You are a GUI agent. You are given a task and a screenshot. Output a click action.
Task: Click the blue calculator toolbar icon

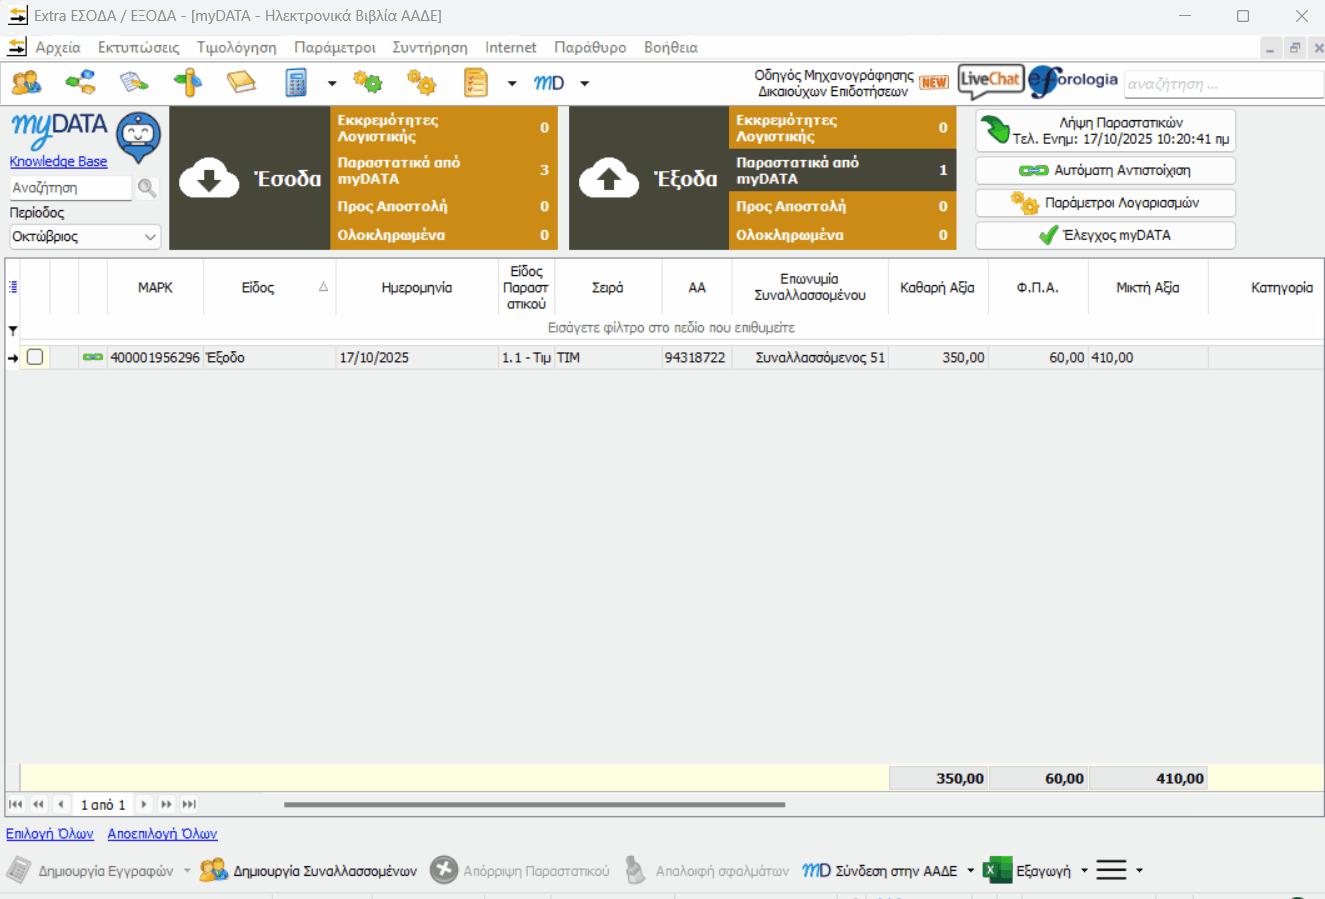pyautogui.click(x=296, y=83)
